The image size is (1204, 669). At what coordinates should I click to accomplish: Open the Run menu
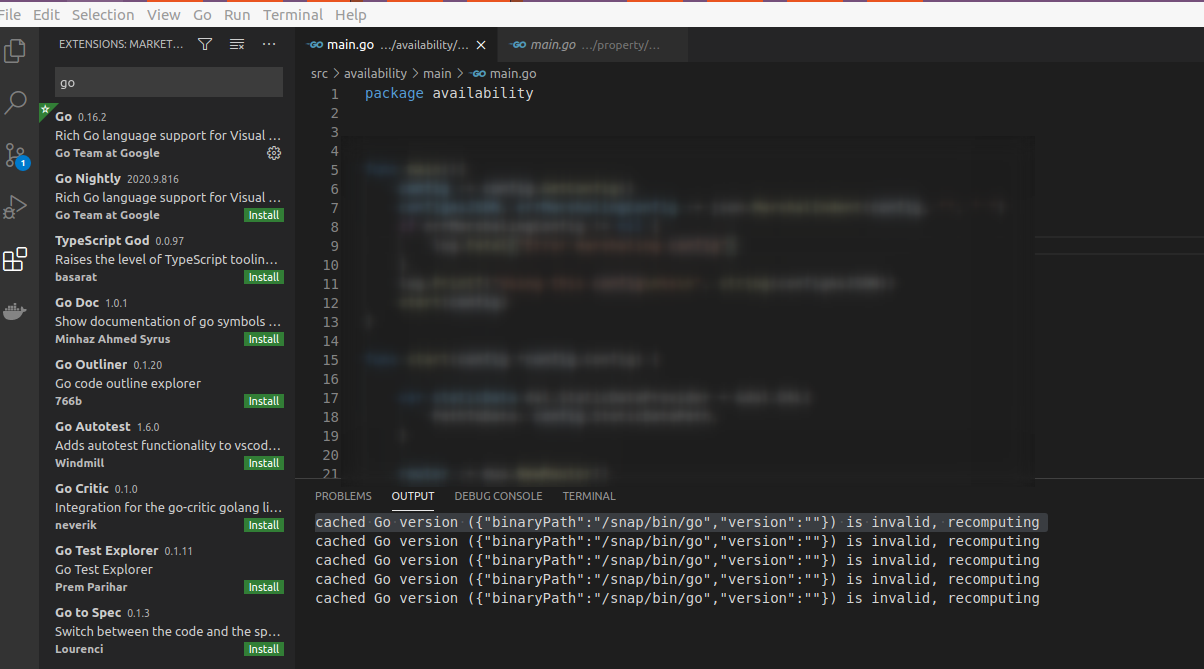(236, 14)
